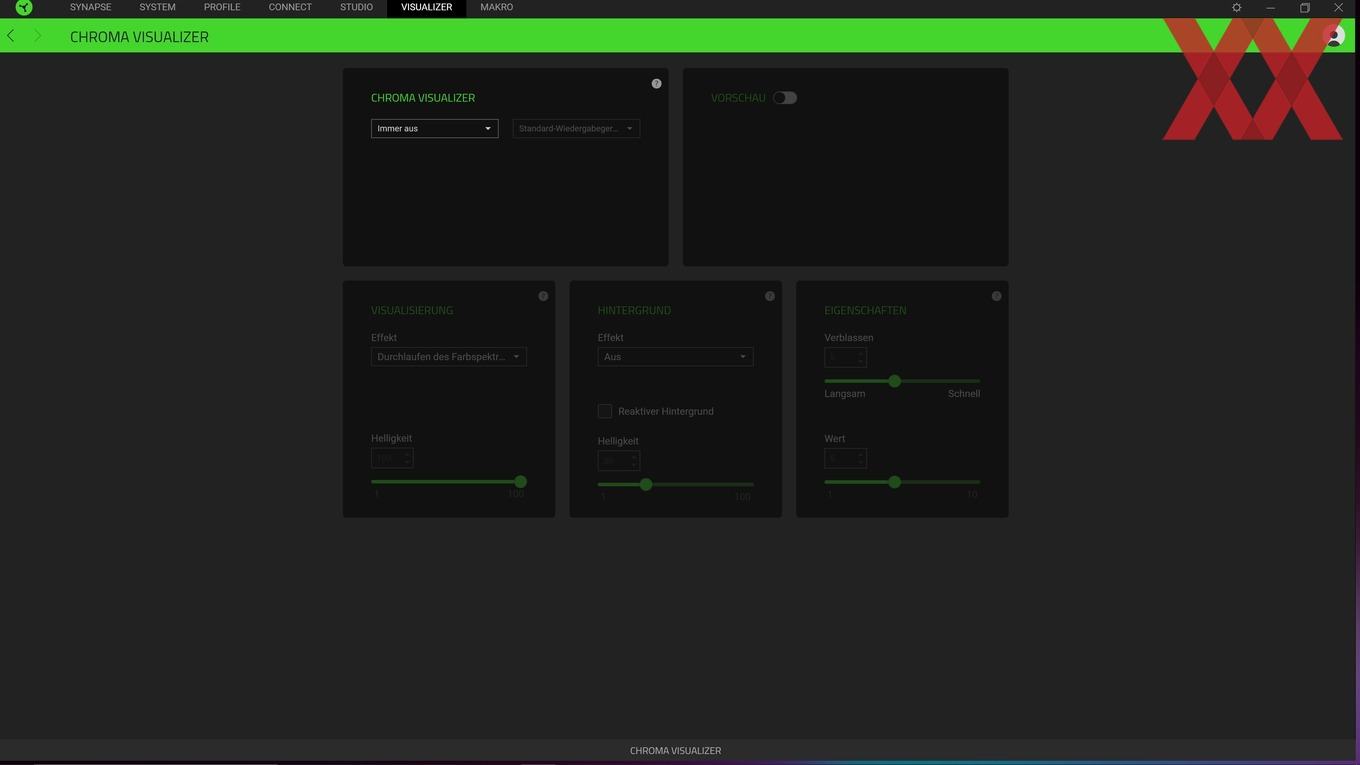Viewport: 1360px width, 765px height.
Task: Click the Verblassen speed slider handle
Action: [895, 381]
